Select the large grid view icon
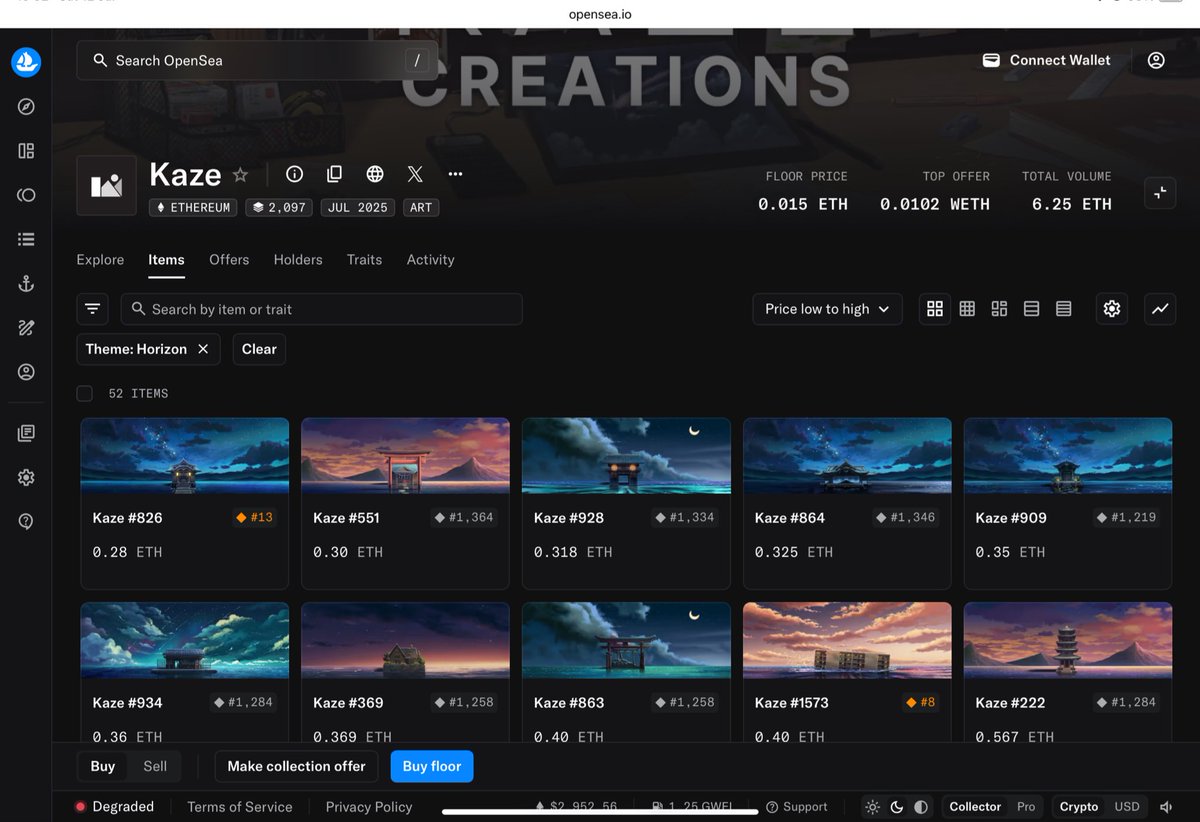The image size is (1200, 822). pos(935,309)
